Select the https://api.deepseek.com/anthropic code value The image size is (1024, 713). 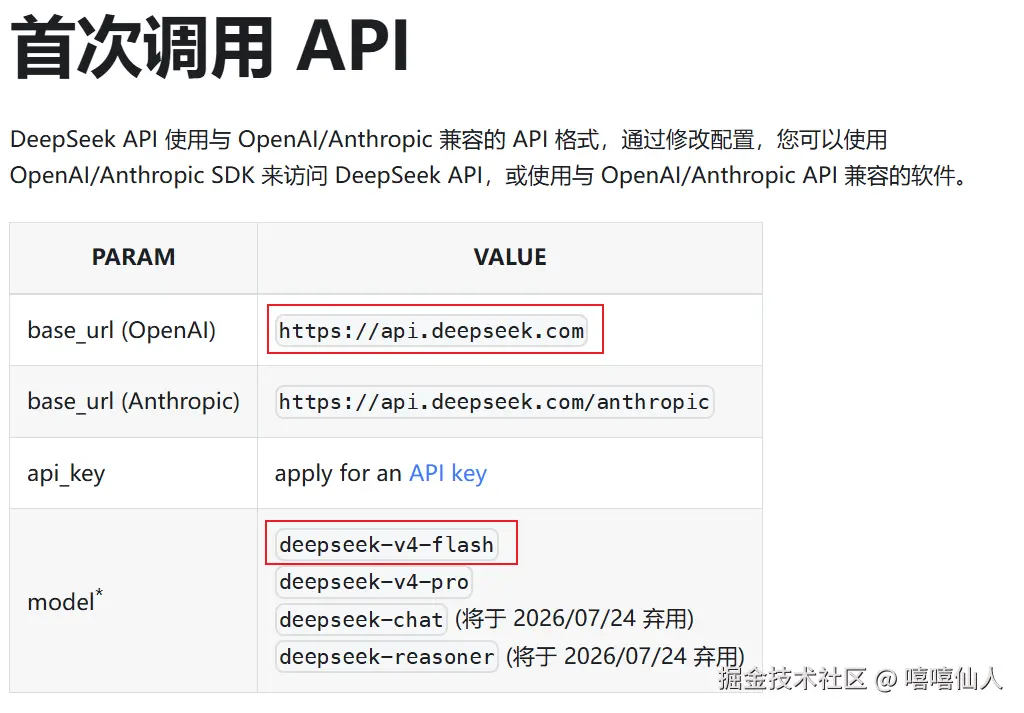(494, 402)
